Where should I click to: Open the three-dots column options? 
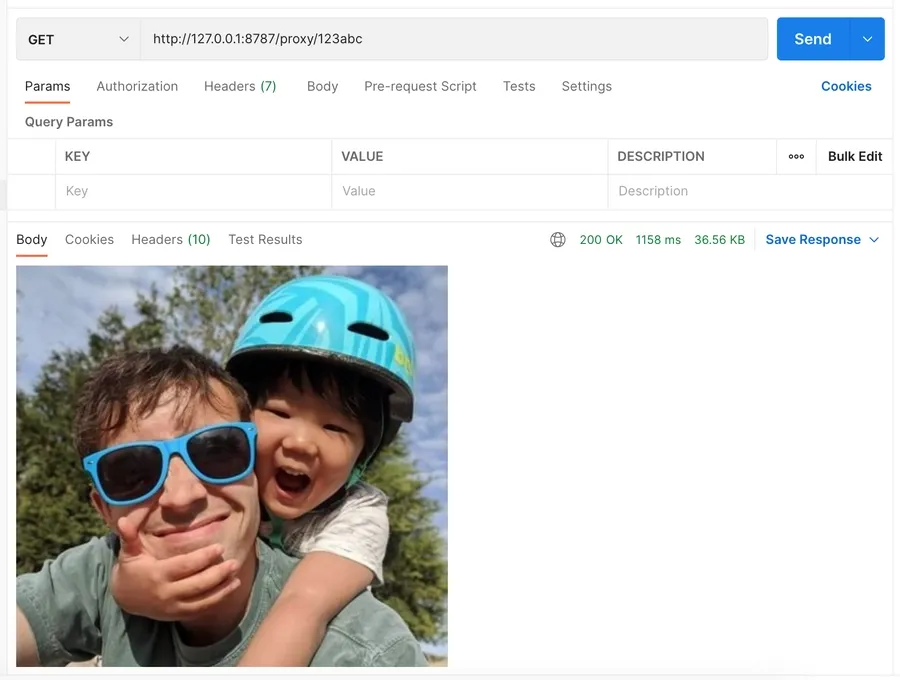pyautogui.click(x=796, y=157)
